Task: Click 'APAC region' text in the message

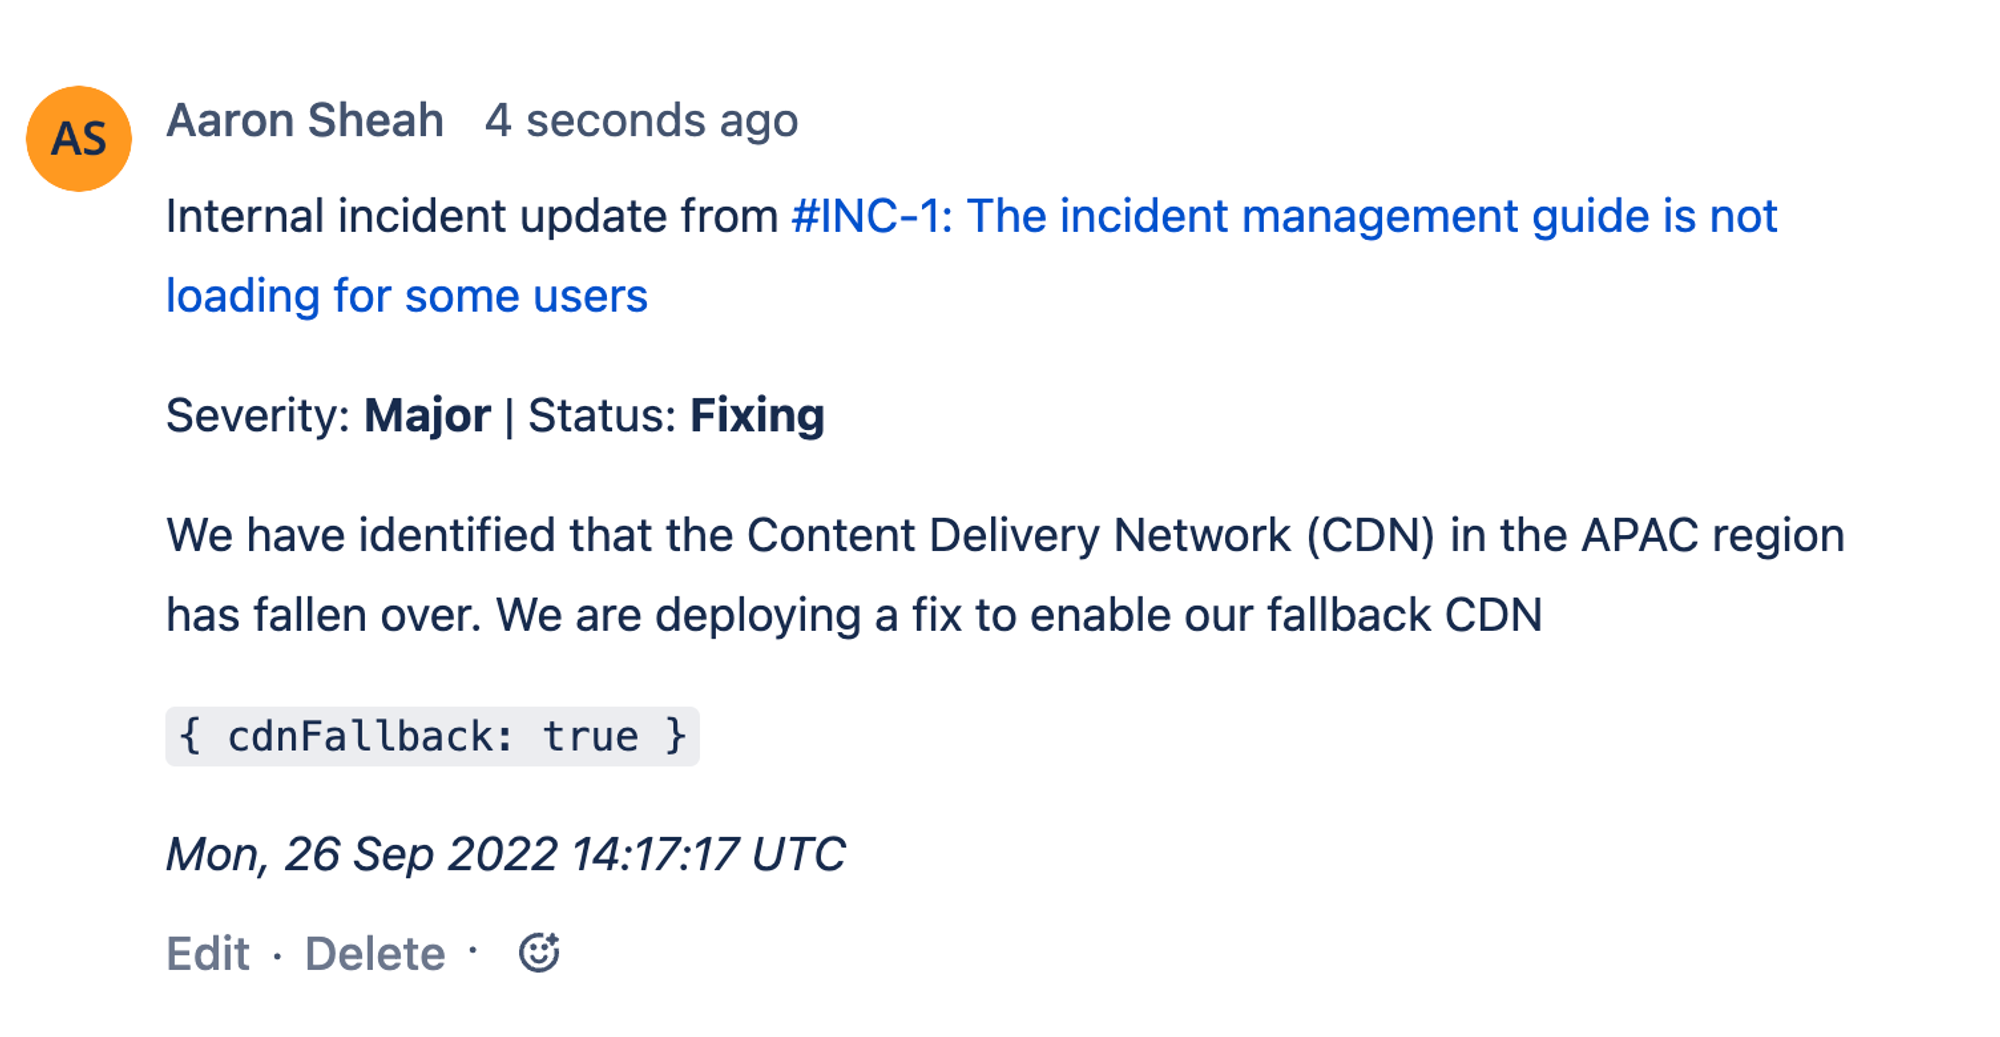Action: pyautogui.click(x=1712, y=536)
